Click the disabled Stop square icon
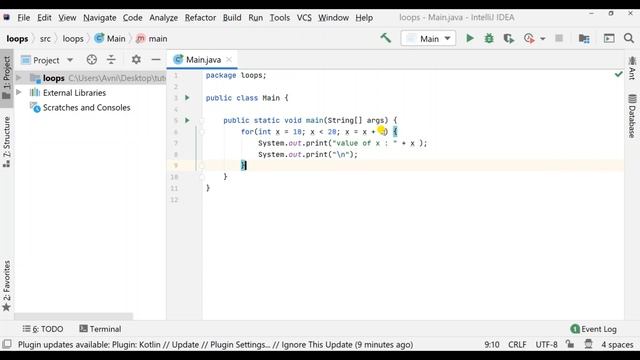640x360 pixels. (x=559, y=38)
